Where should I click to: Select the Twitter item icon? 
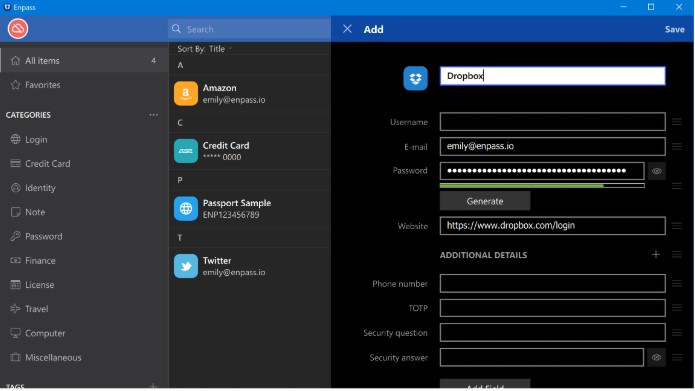coord(186,266)
